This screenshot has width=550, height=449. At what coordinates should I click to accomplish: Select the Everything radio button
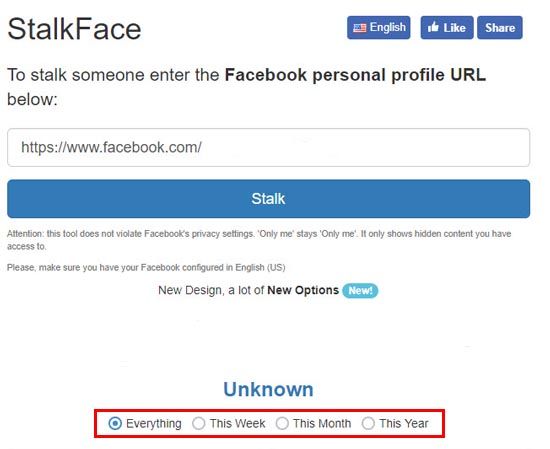tap(115, 423)
